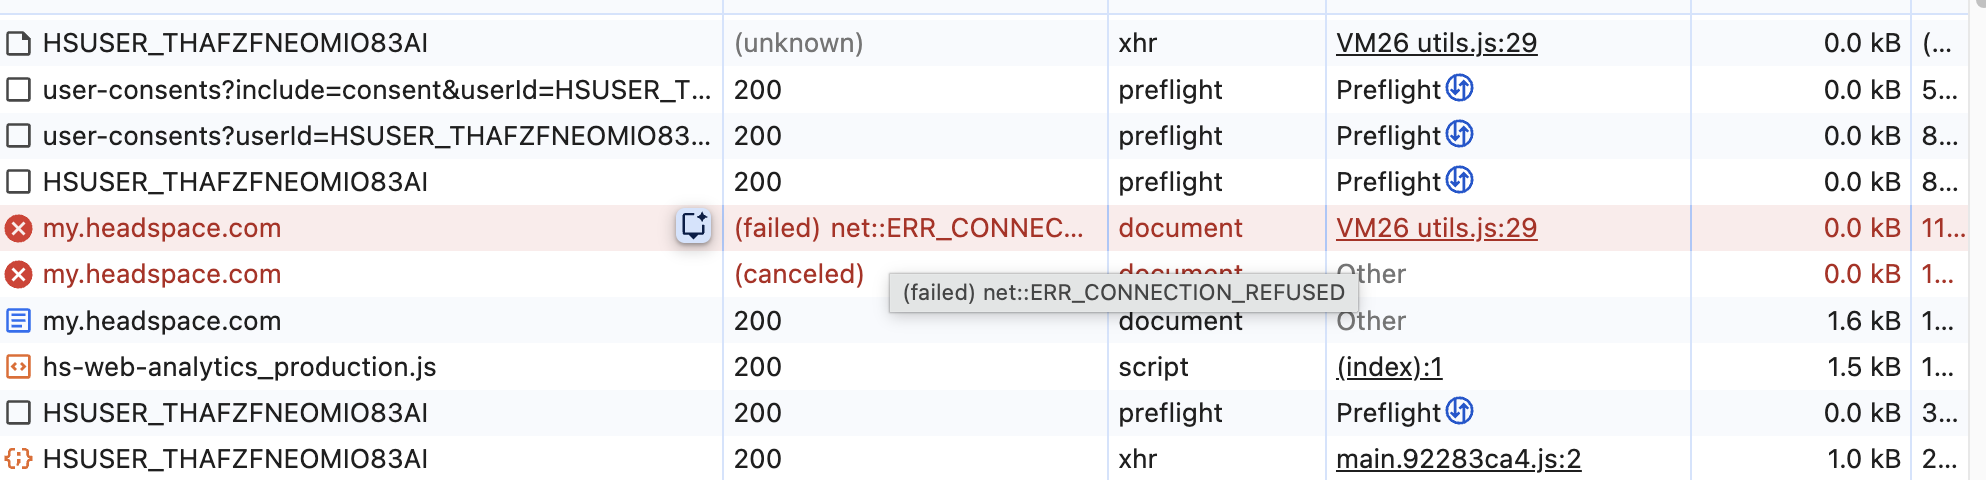Screen dimensions: 1986x480
Task: Click red error icon of canceled my.headspace.com request
Action: [18, 274]
